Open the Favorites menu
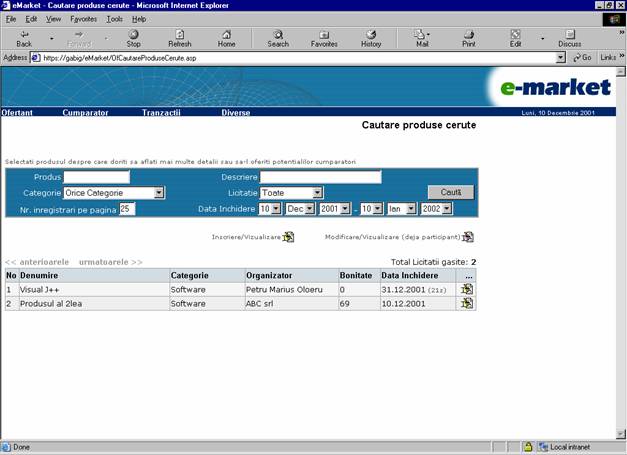The image size is (627, 455). click(84, 18)
